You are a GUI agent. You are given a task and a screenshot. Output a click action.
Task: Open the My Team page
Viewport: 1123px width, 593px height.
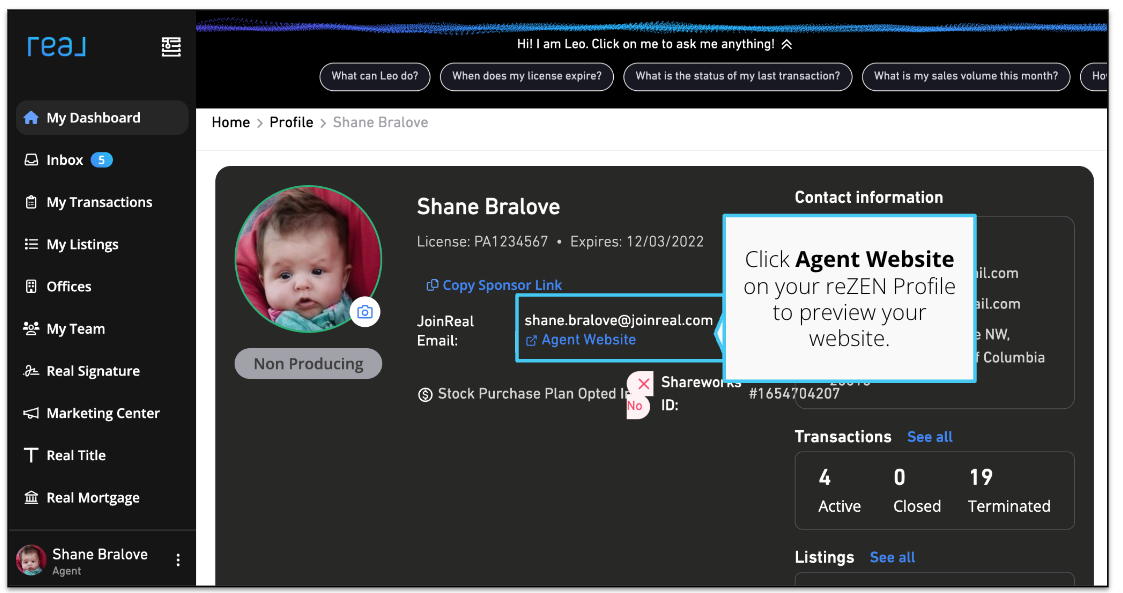[x=75, y=329]
